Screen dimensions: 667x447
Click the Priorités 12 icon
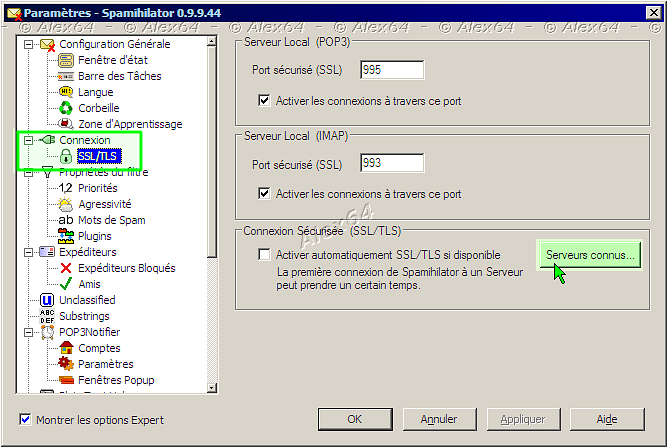tap(66, 188)
